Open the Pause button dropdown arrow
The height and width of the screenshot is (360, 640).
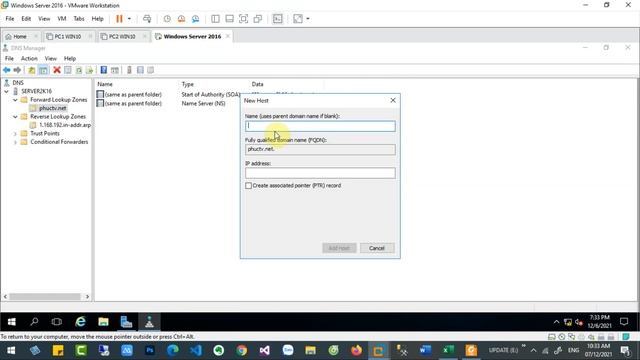129,19
